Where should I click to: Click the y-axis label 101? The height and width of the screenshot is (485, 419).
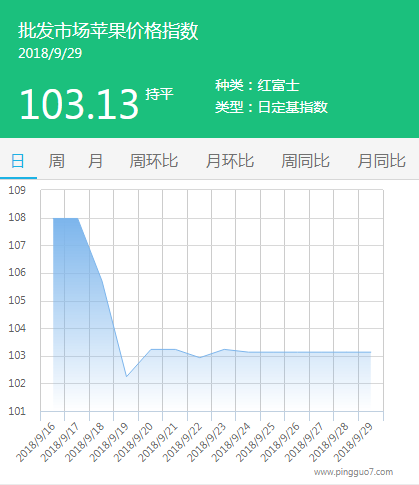click(17, 412)
